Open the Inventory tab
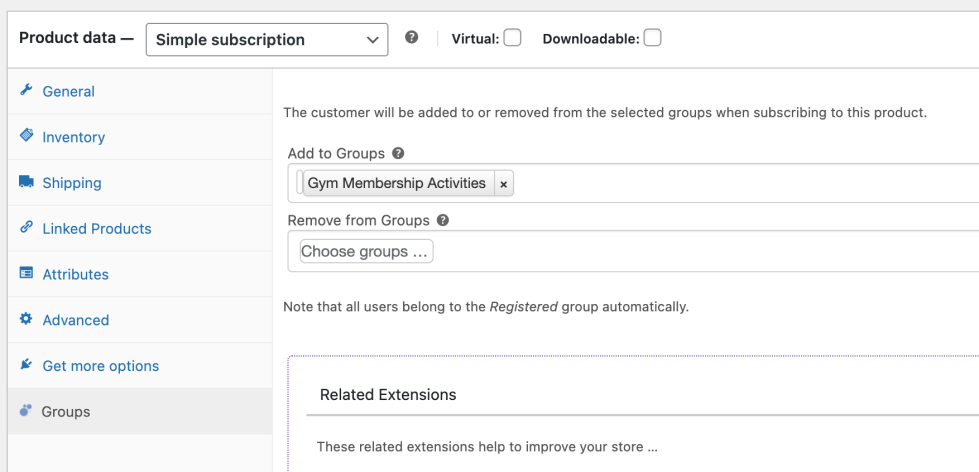Viewport: 979px width, 472px height. [x=73, y=137]
